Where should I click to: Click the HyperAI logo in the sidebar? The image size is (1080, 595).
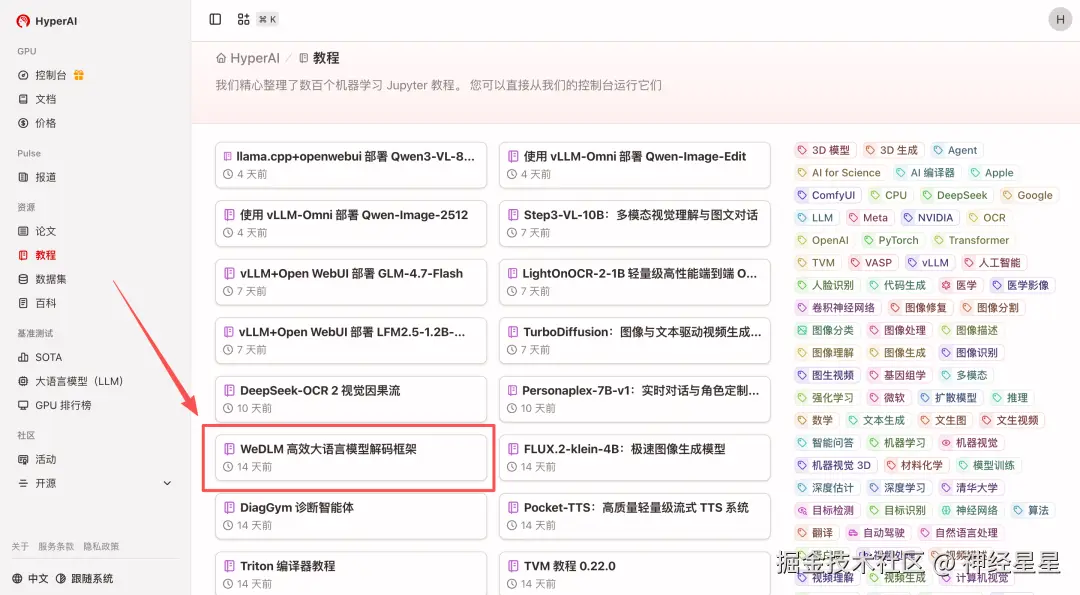[46, 21]
